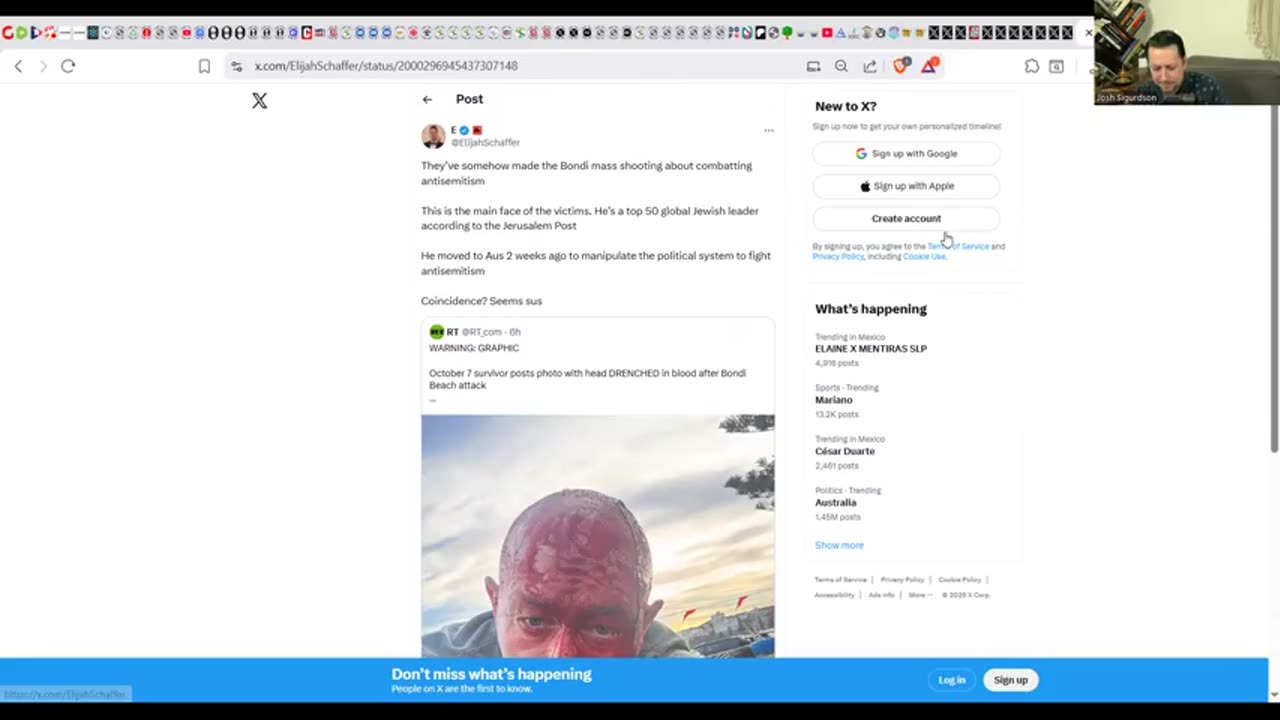Open the @ElijahSchaffer handle link
Screen dimensions: 1280x720
coord(485,142)
